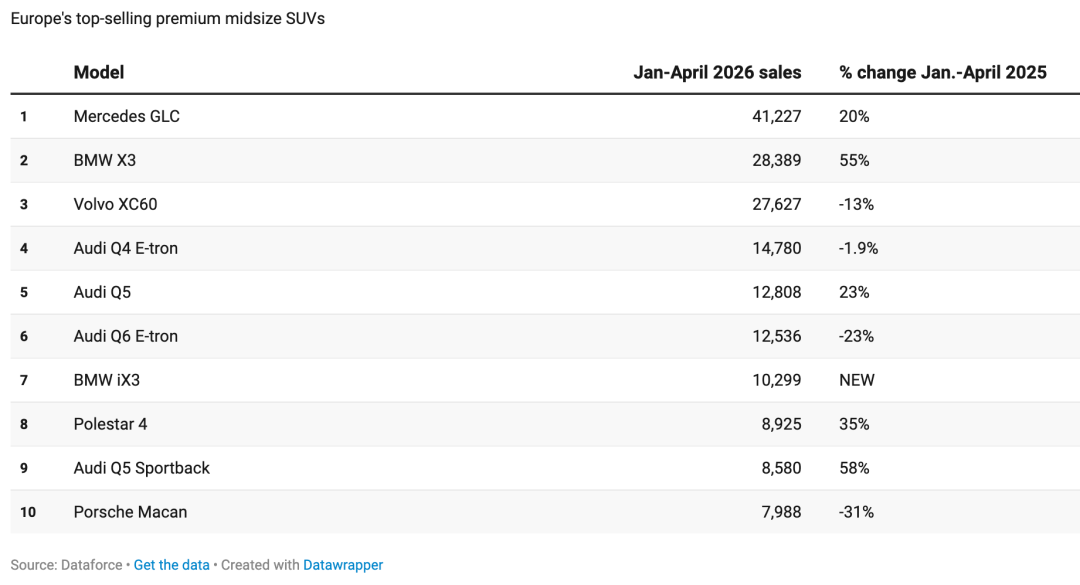Click the NEW label for BMW iX3

click(x=857, y=380)
